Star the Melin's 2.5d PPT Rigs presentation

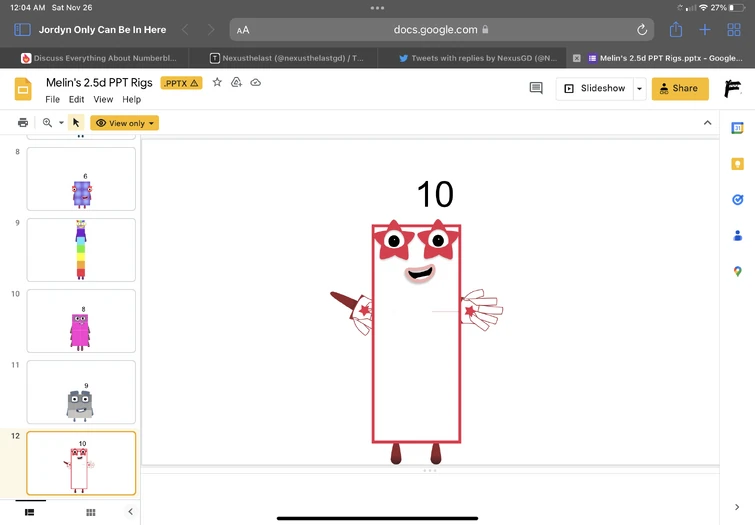point(217,83)
